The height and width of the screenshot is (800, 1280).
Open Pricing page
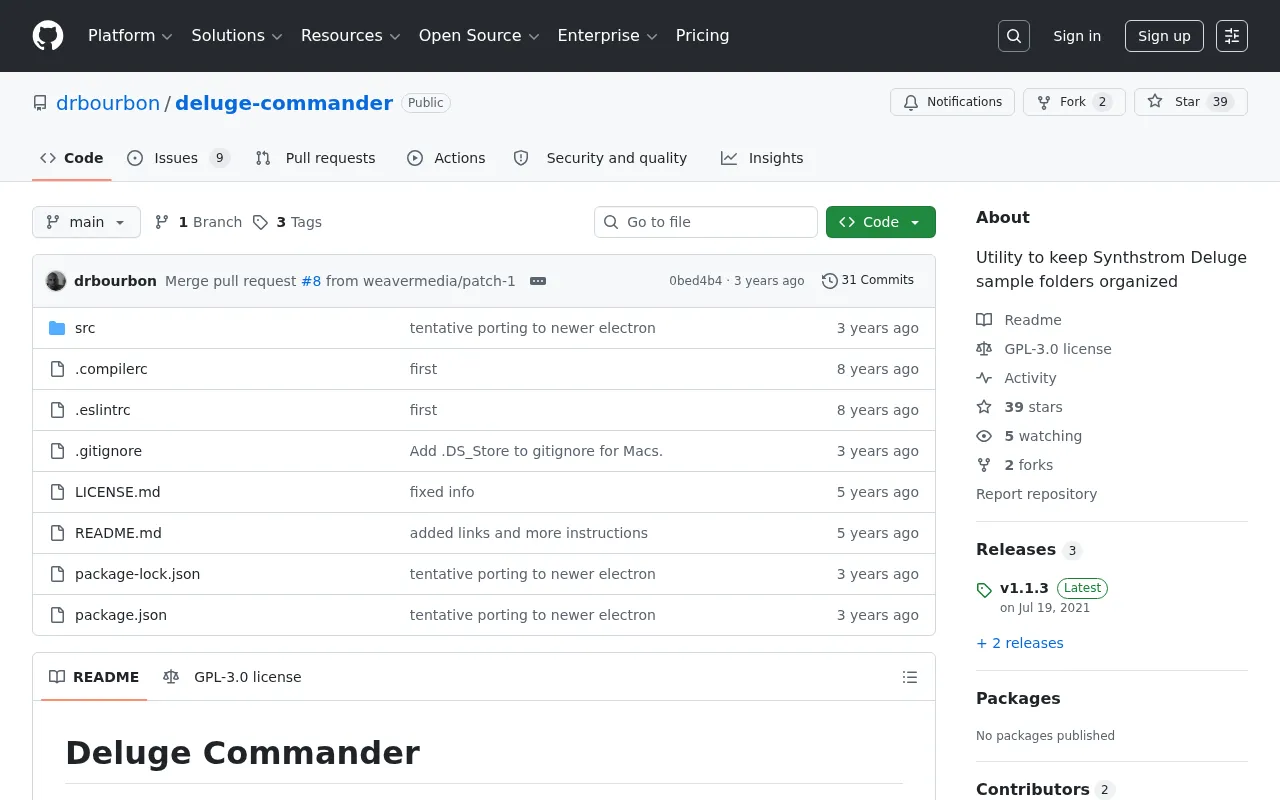click(x=702, y=36)
